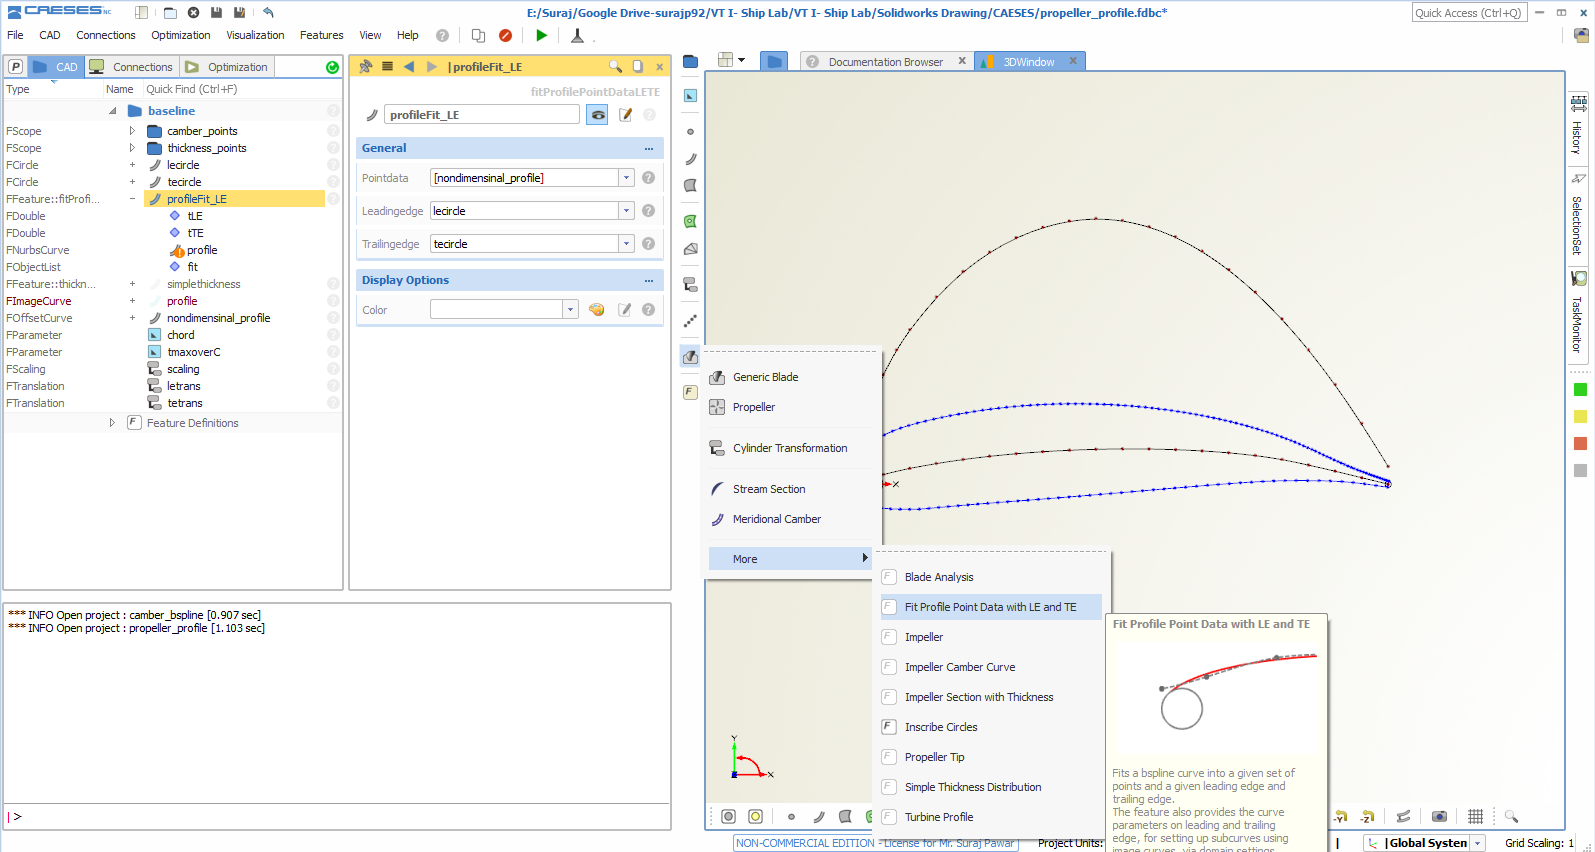Switch to the Documentation Browser tab

884,62
